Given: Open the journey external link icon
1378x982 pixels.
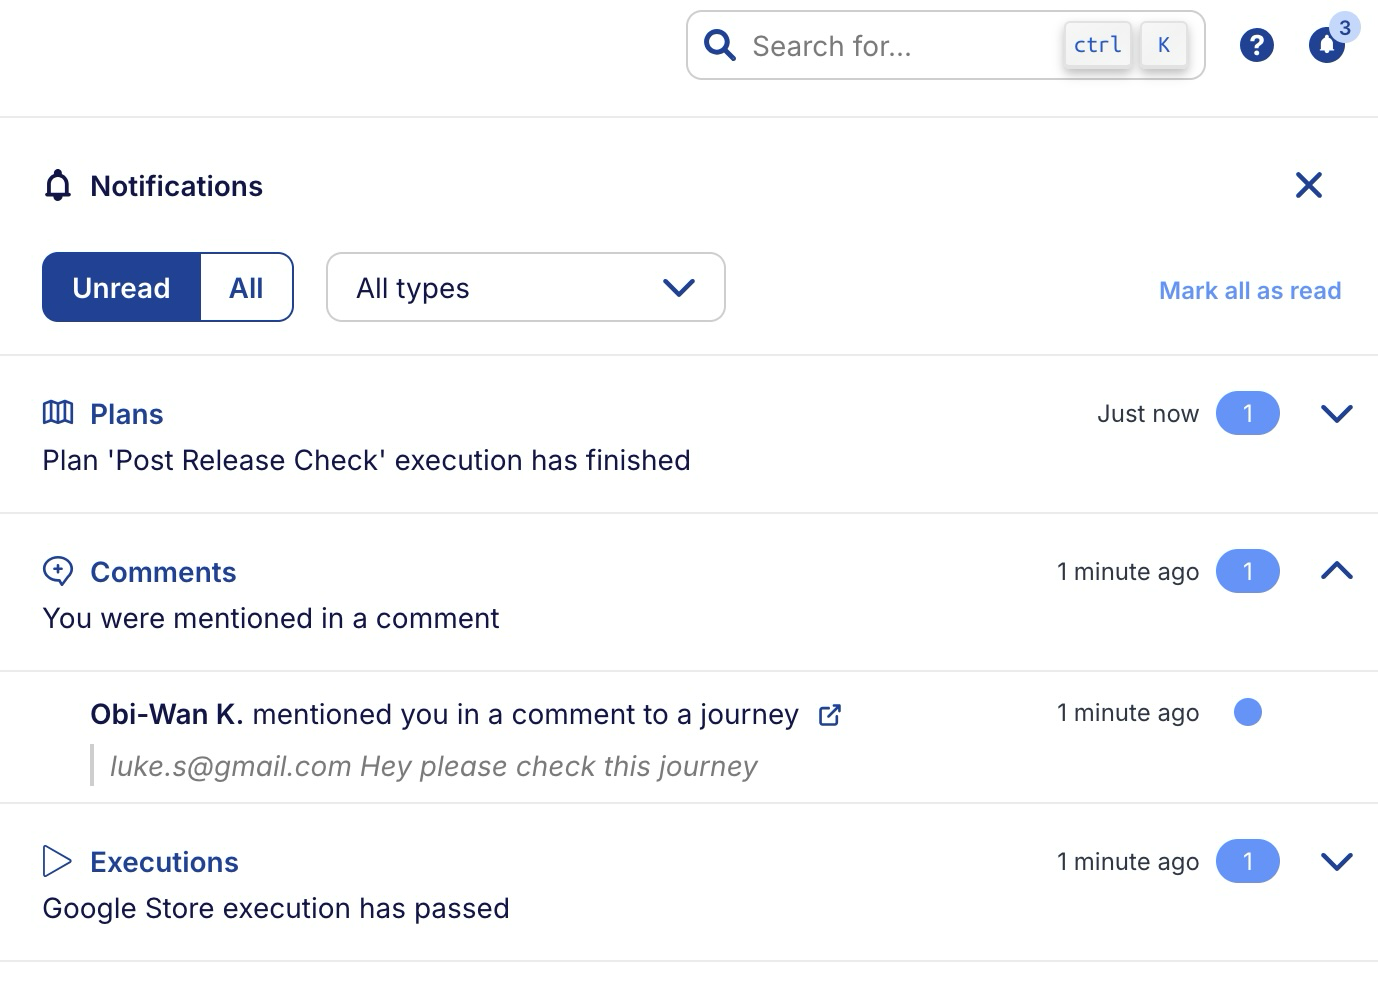Looking at the screenshot, I should click(830, 715).
